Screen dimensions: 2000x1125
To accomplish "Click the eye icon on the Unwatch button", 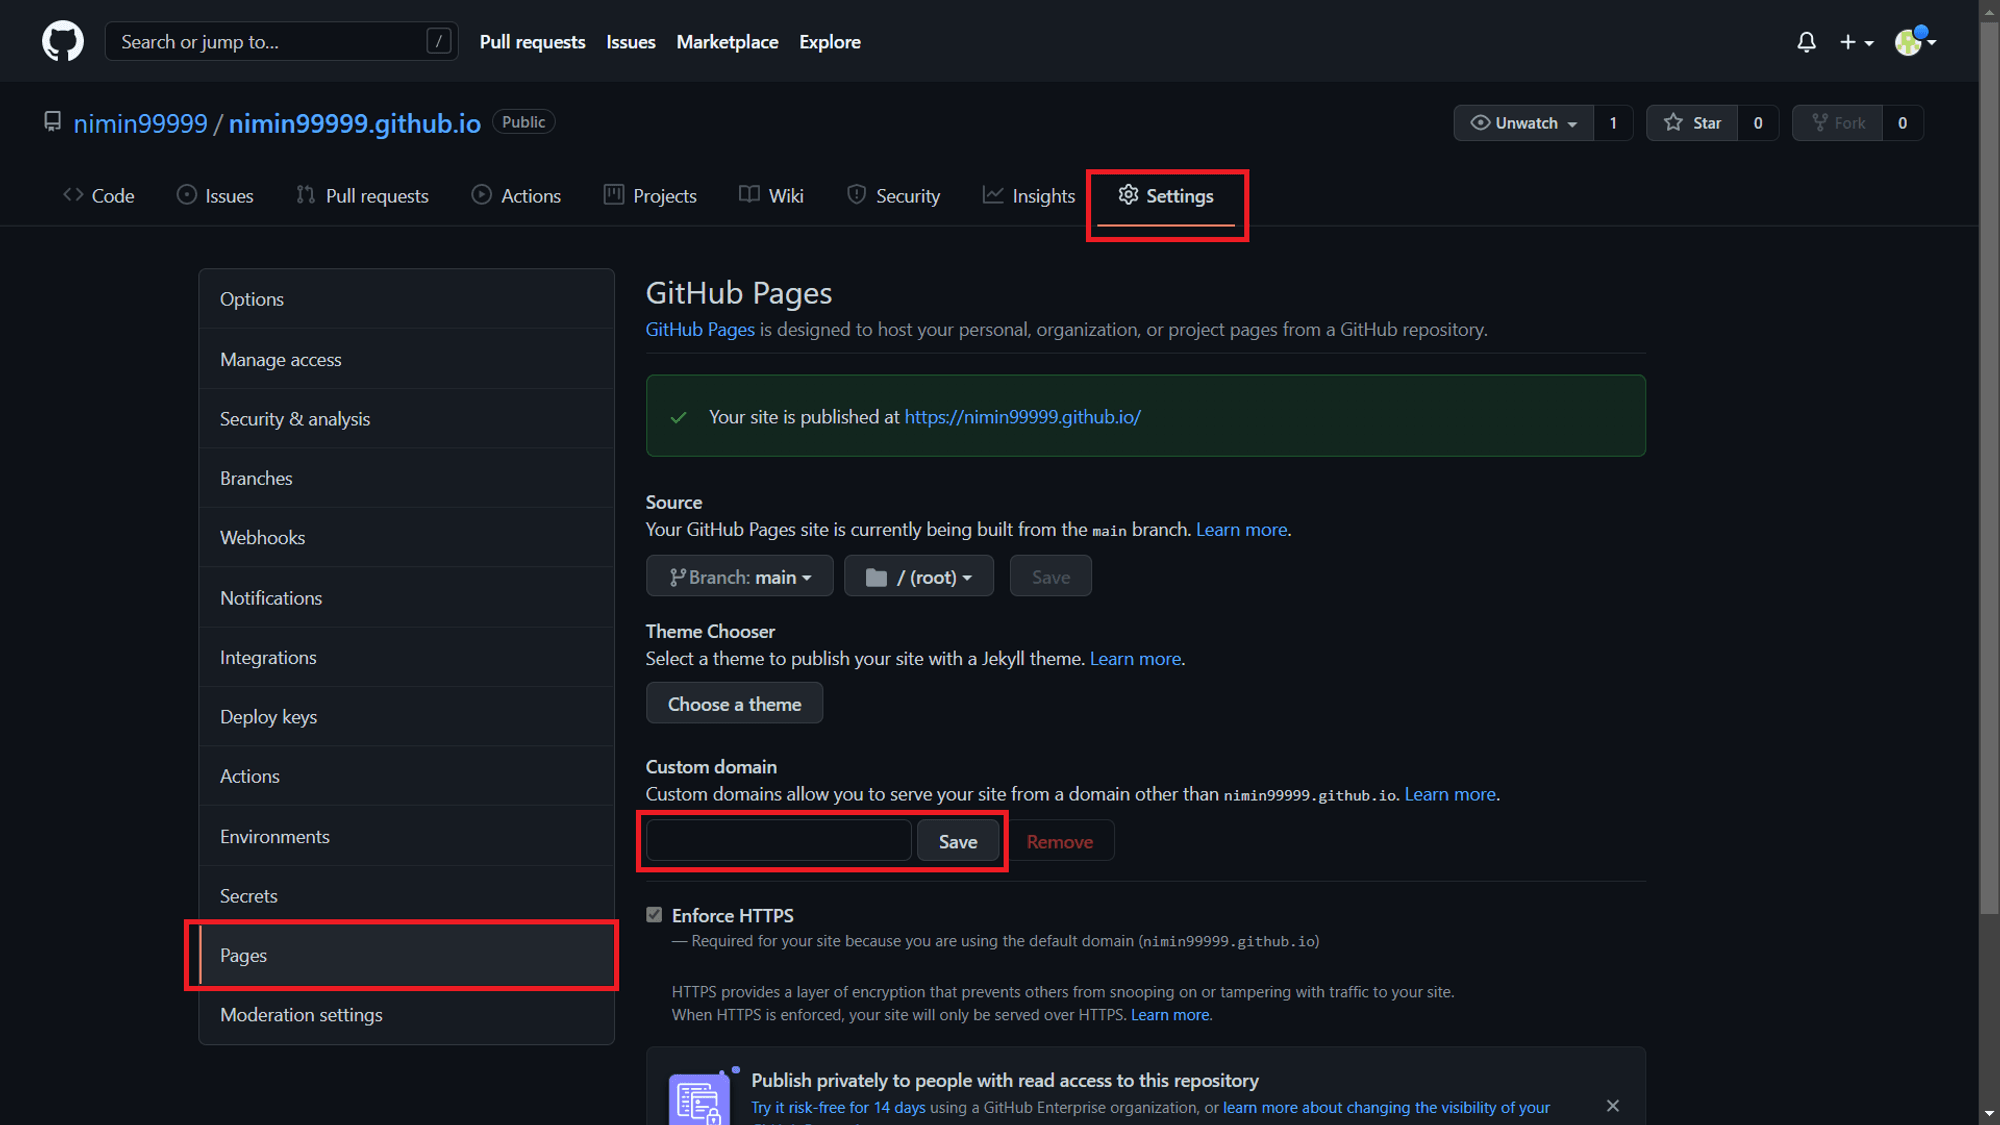I will point(1480,123).
